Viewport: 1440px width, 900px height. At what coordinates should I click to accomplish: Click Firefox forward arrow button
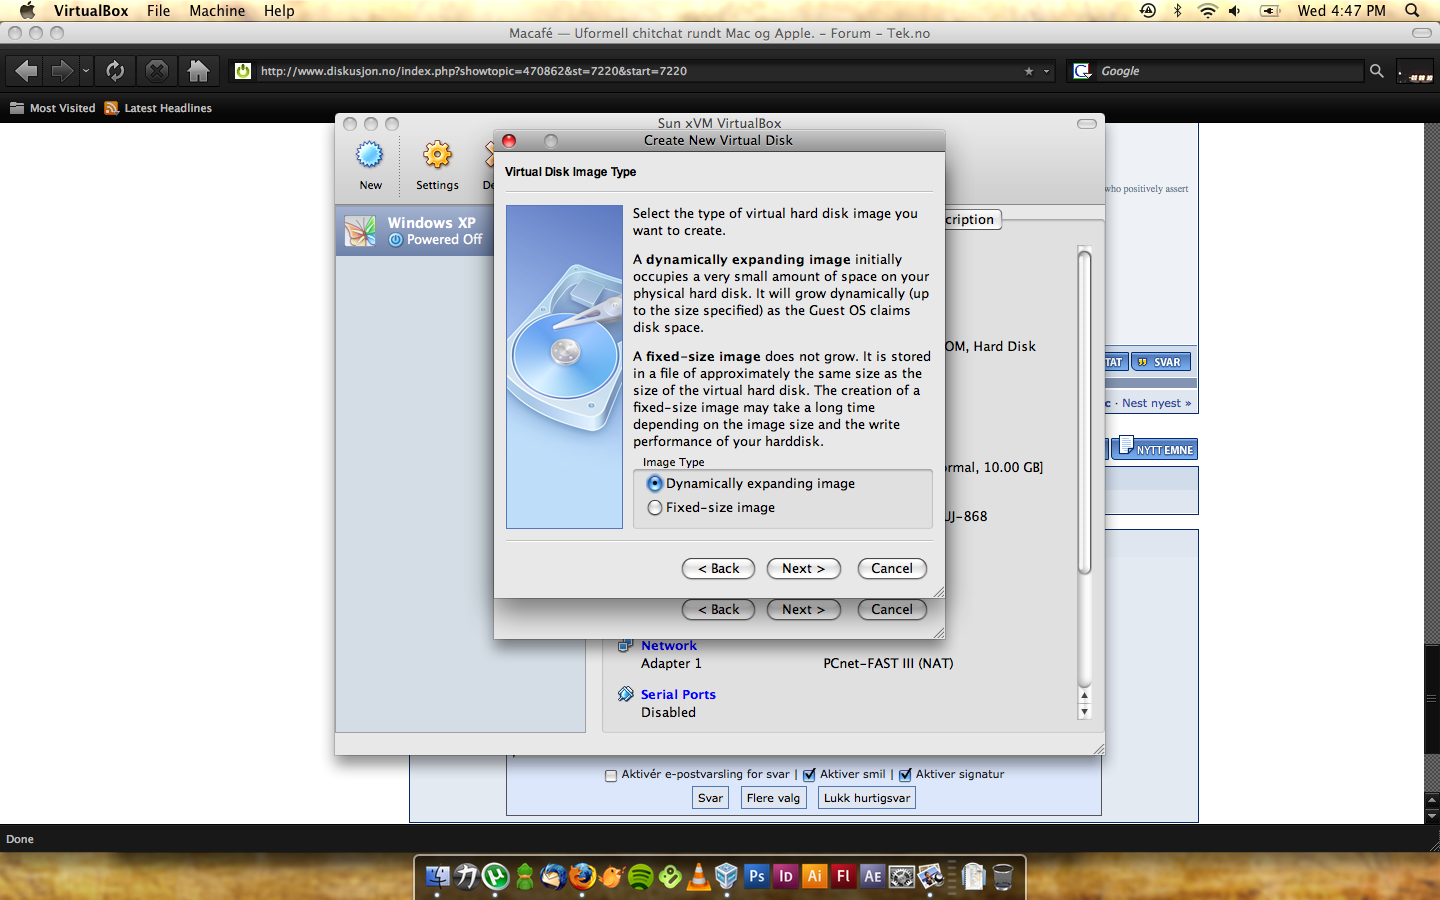pos(62,71)
